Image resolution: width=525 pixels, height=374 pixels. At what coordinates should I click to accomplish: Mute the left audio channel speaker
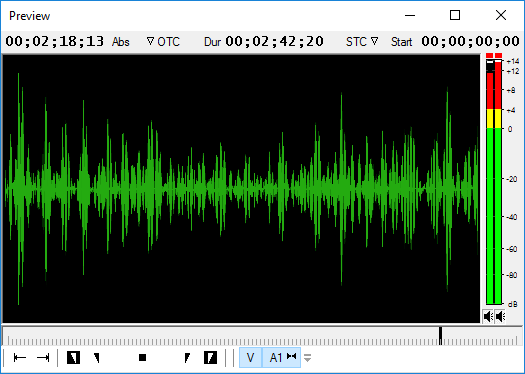coord(488,316)
